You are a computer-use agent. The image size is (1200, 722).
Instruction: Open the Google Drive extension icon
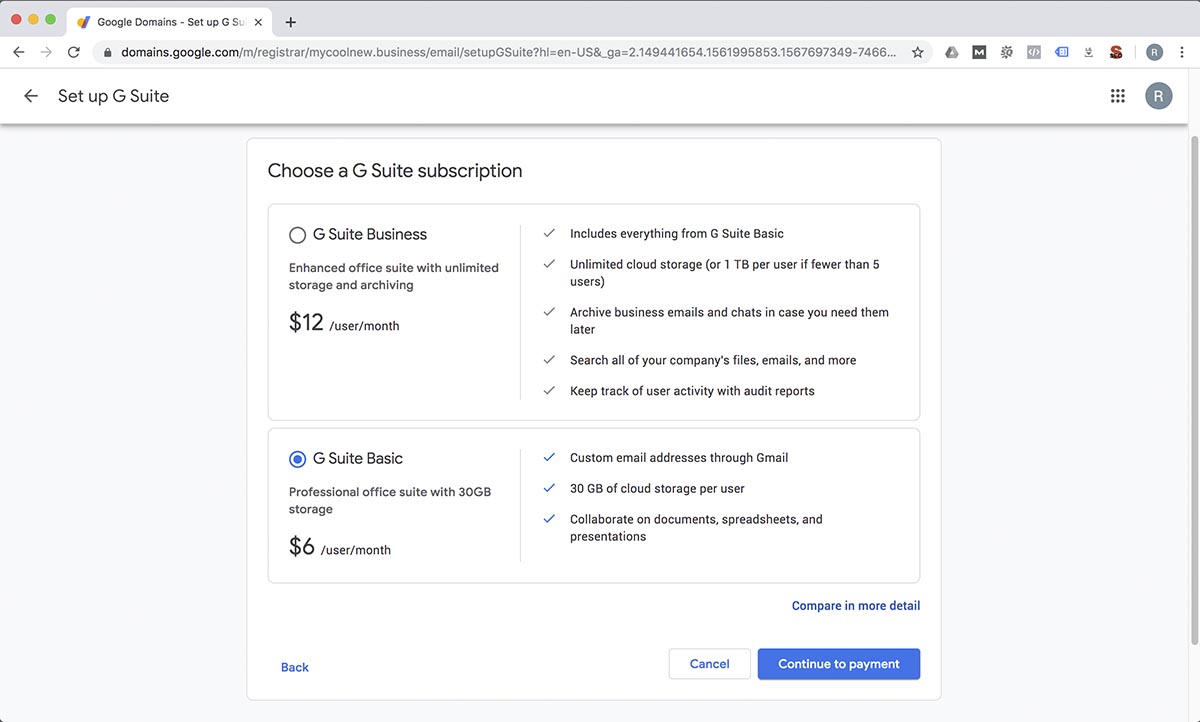[951, 51]
